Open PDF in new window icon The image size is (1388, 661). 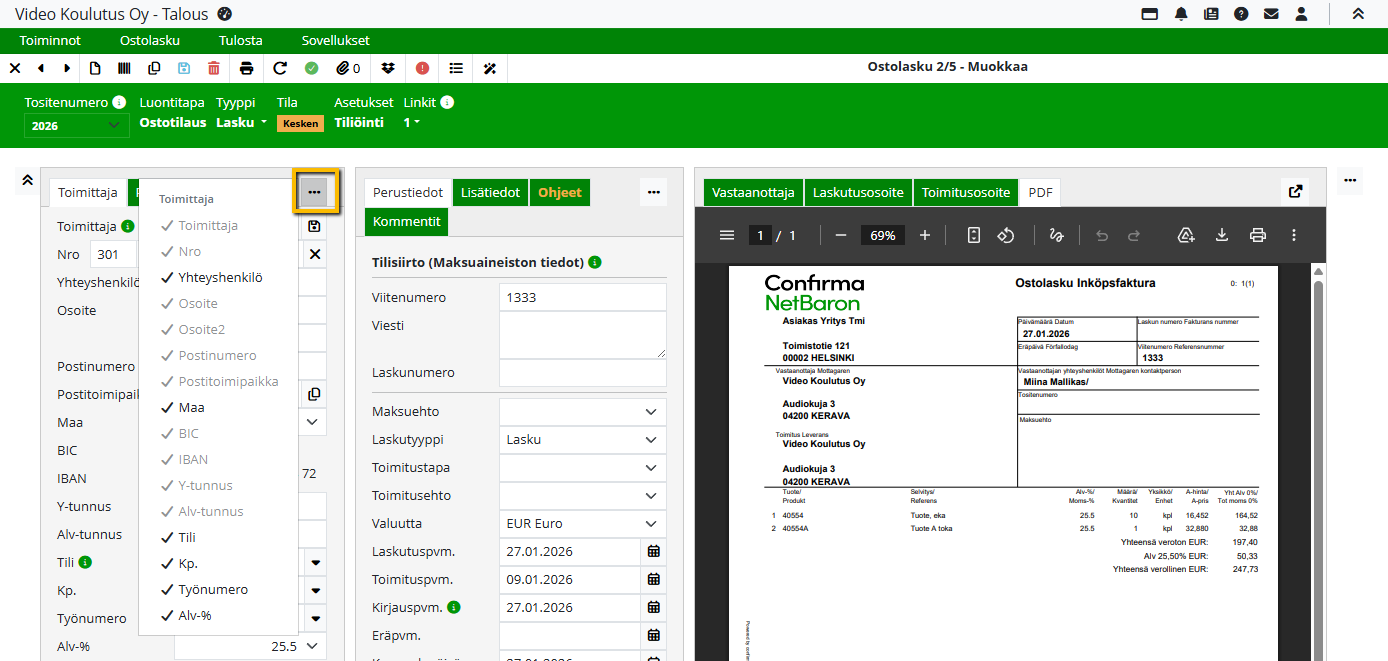[x=1295, y=192]
